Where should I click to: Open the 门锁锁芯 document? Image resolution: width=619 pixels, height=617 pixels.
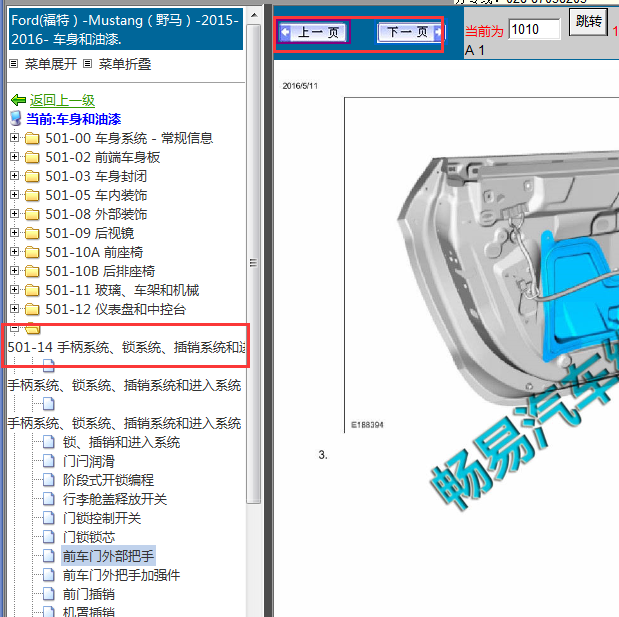[x=89, y=537]
